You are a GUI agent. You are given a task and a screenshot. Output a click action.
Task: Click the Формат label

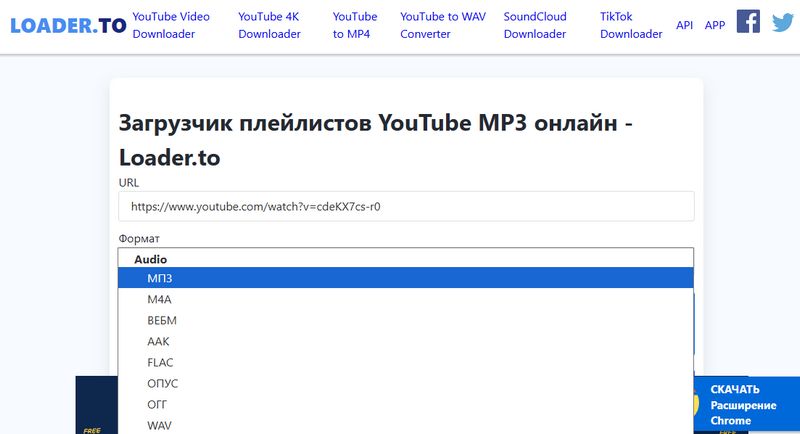(x=139, y=238)
